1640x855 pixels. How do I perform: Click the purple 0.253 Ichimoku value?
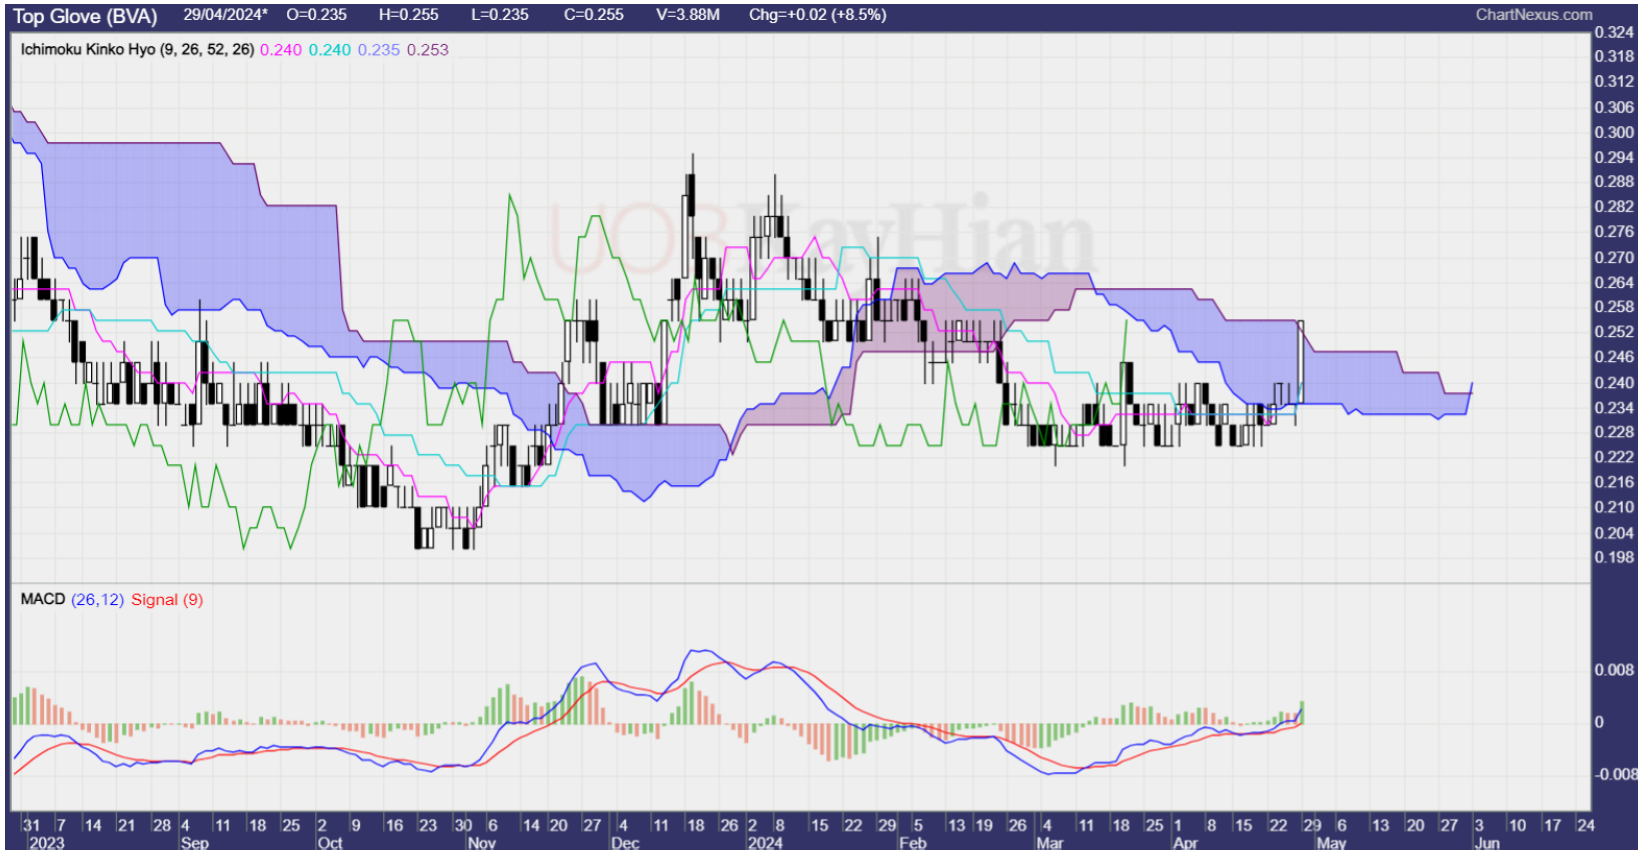428,50
